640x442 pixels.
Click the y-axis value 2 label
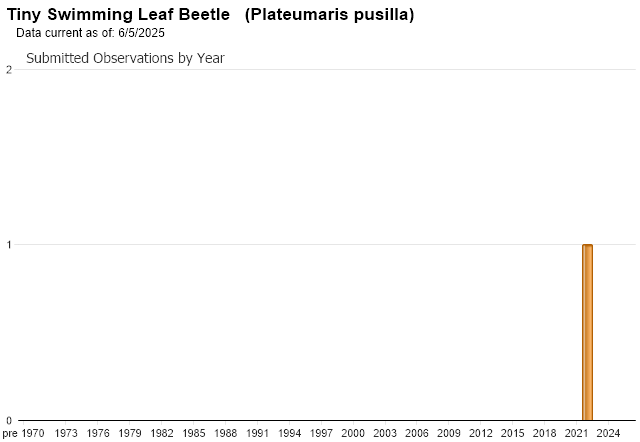pyautogui.click(x=9, y=70)
